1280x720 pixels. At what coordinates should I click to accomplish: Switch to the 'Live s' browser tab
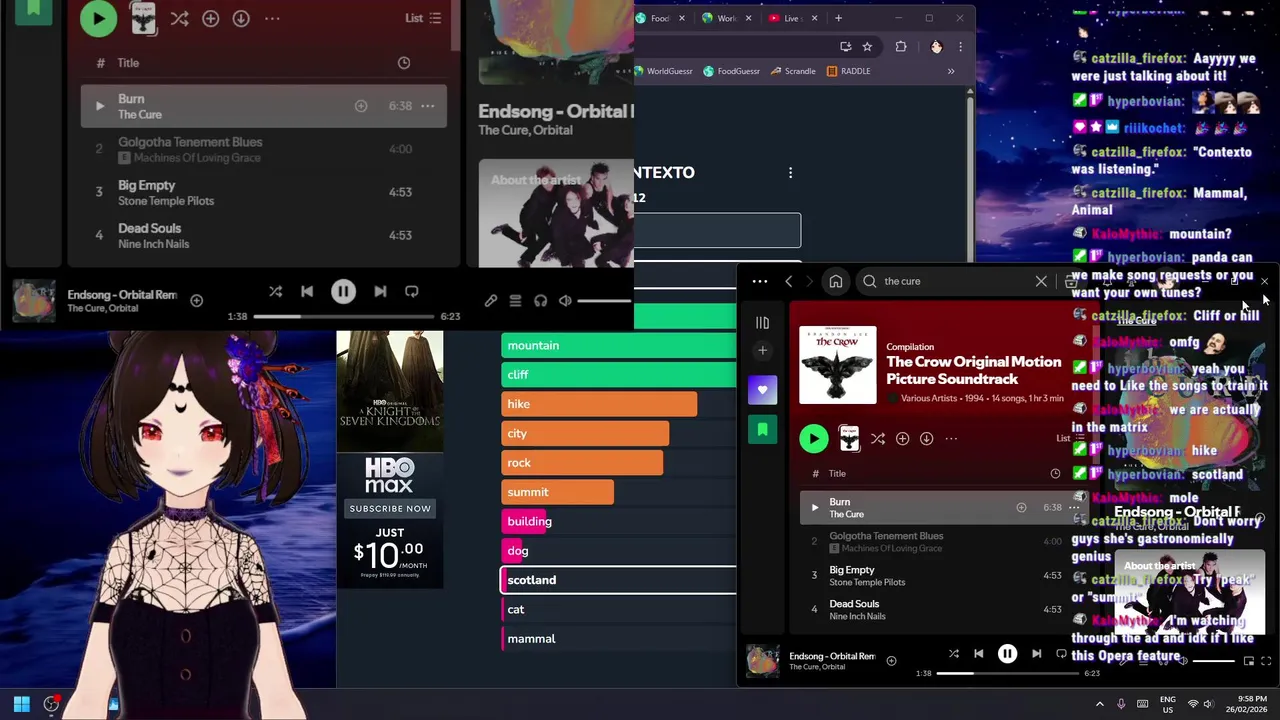click(794, 18)
